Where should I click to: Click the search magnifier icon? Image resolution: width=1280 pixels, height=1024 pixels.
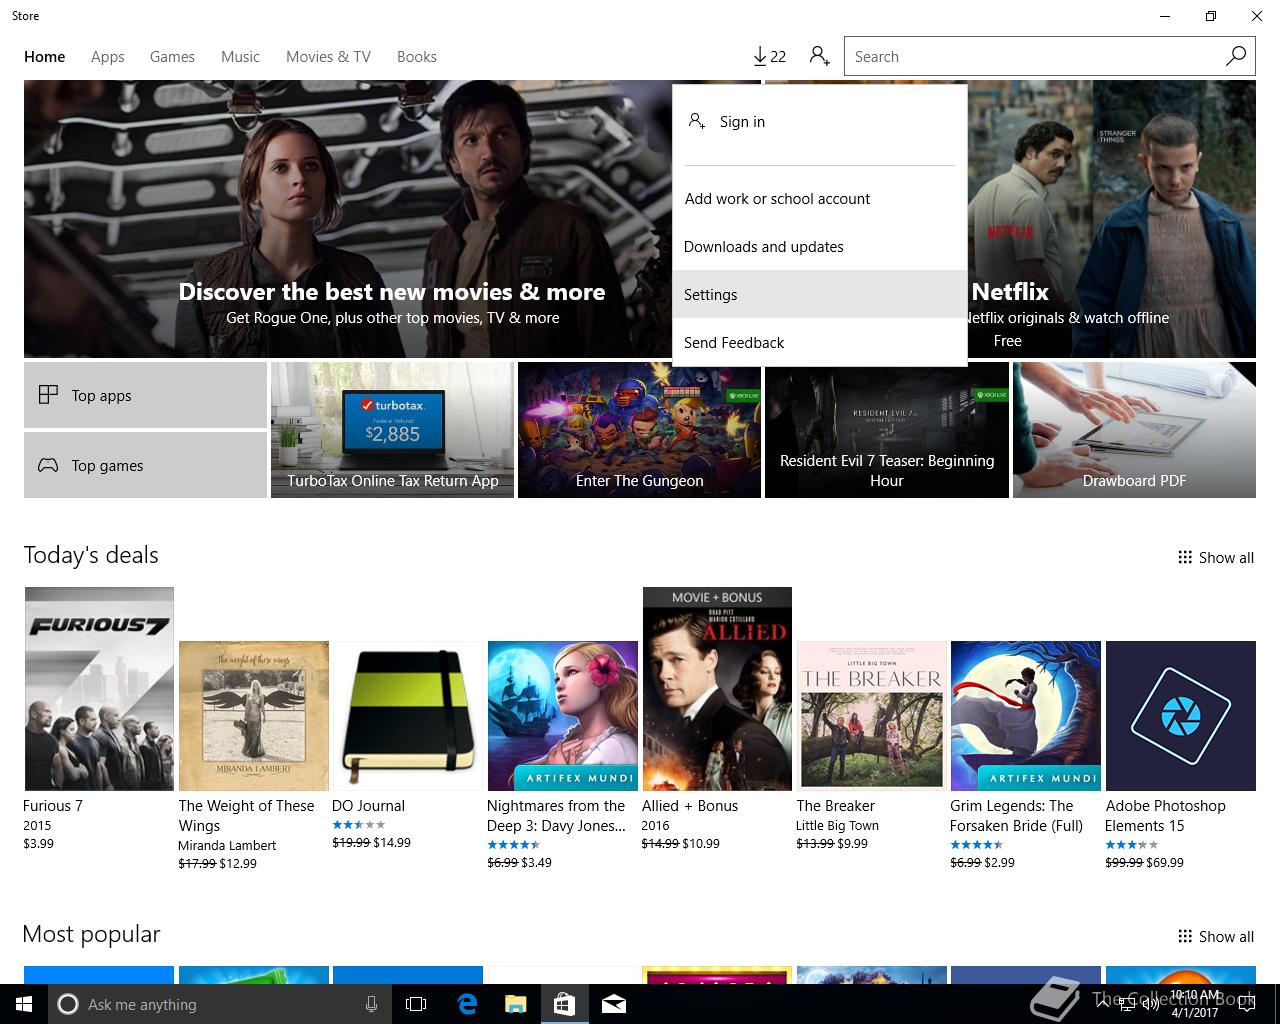pos(1236,57)
